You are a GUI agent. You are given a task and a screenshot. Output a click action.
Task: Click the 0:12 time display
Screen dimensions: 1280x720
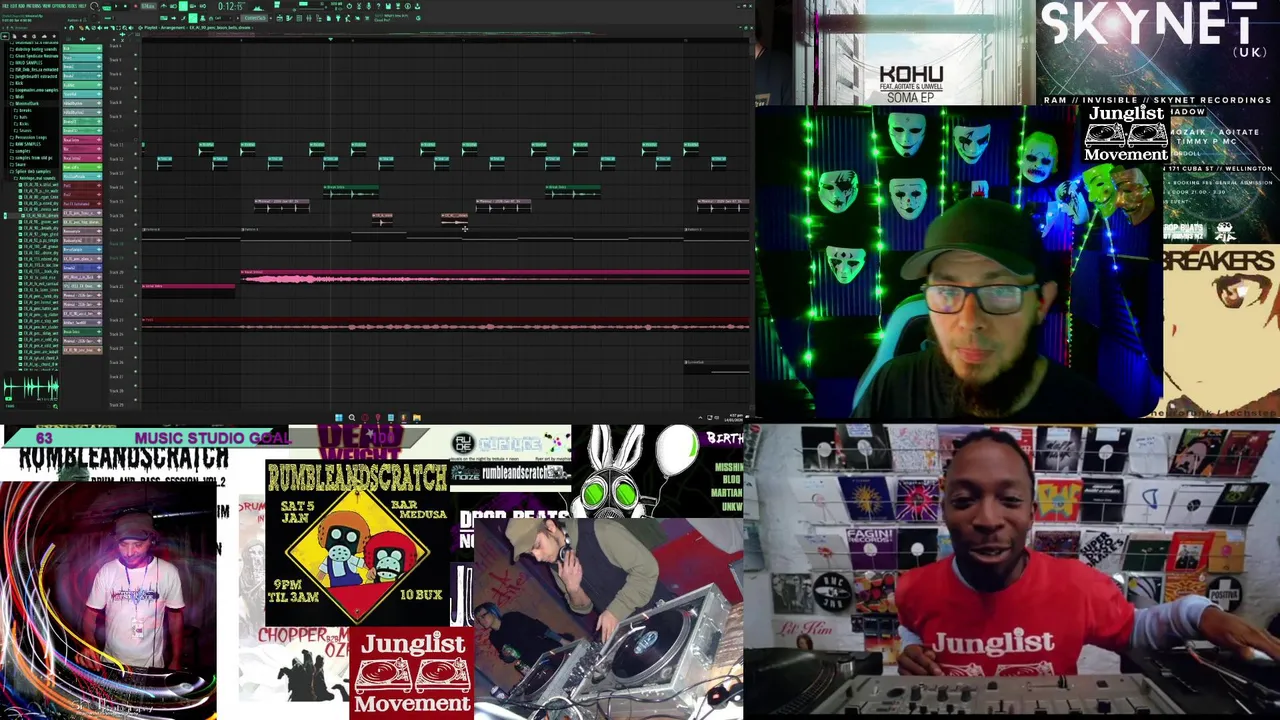[x=233, y=6]
